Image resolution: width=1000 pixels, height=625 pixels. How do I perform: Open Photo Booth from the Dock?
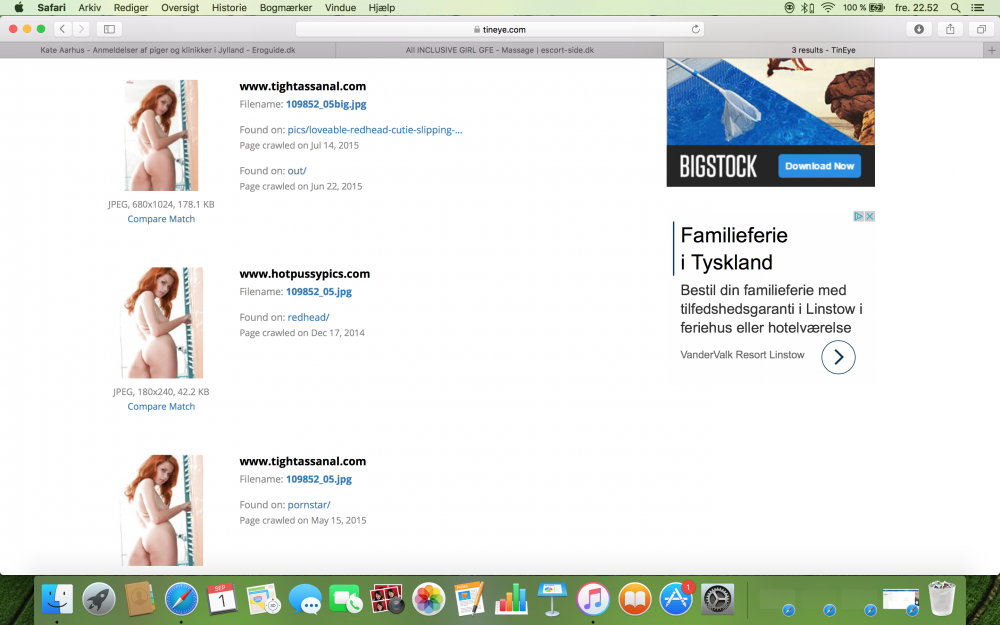(x=387, y=599)
